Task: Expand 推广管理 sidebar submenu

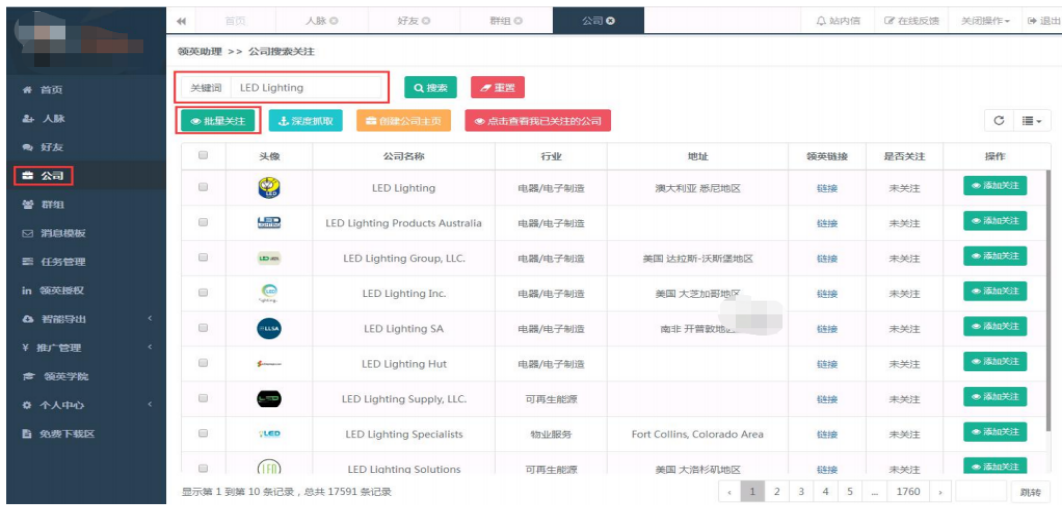Action: (x=86, y=347)
